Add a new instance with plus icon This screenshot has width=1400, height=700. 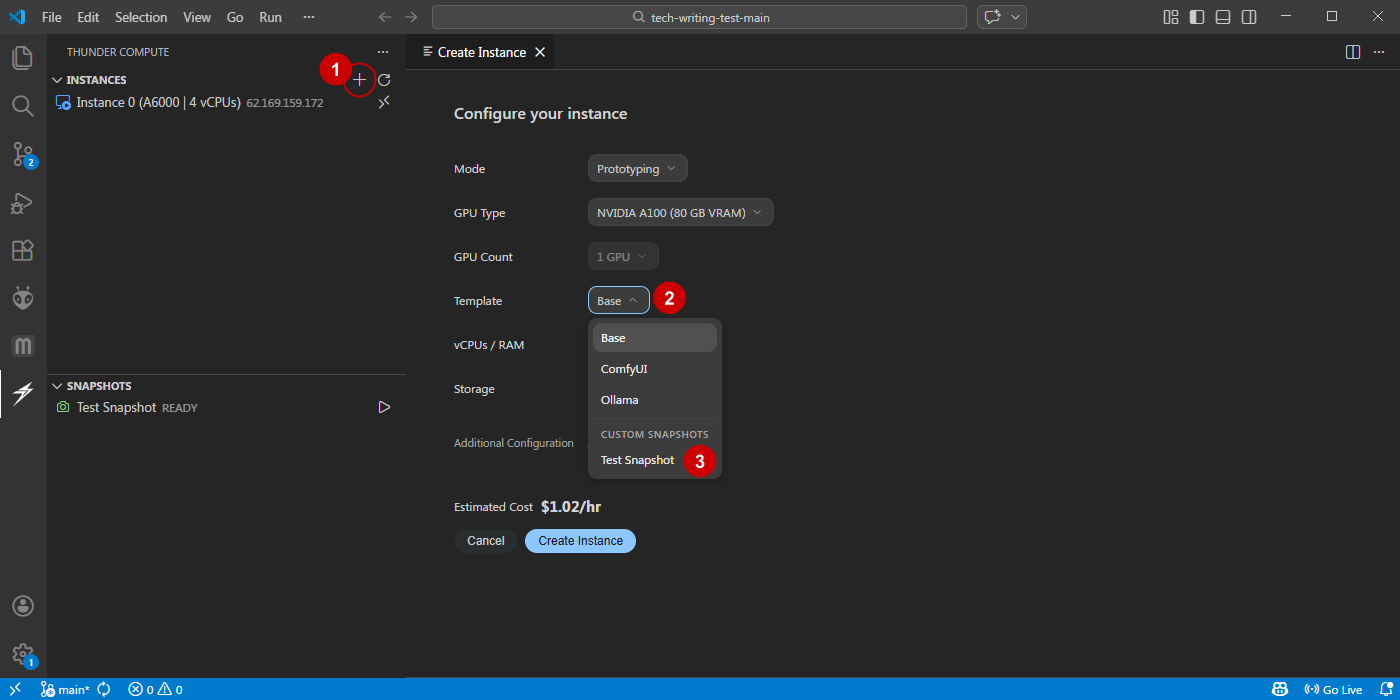pos(360,80)
